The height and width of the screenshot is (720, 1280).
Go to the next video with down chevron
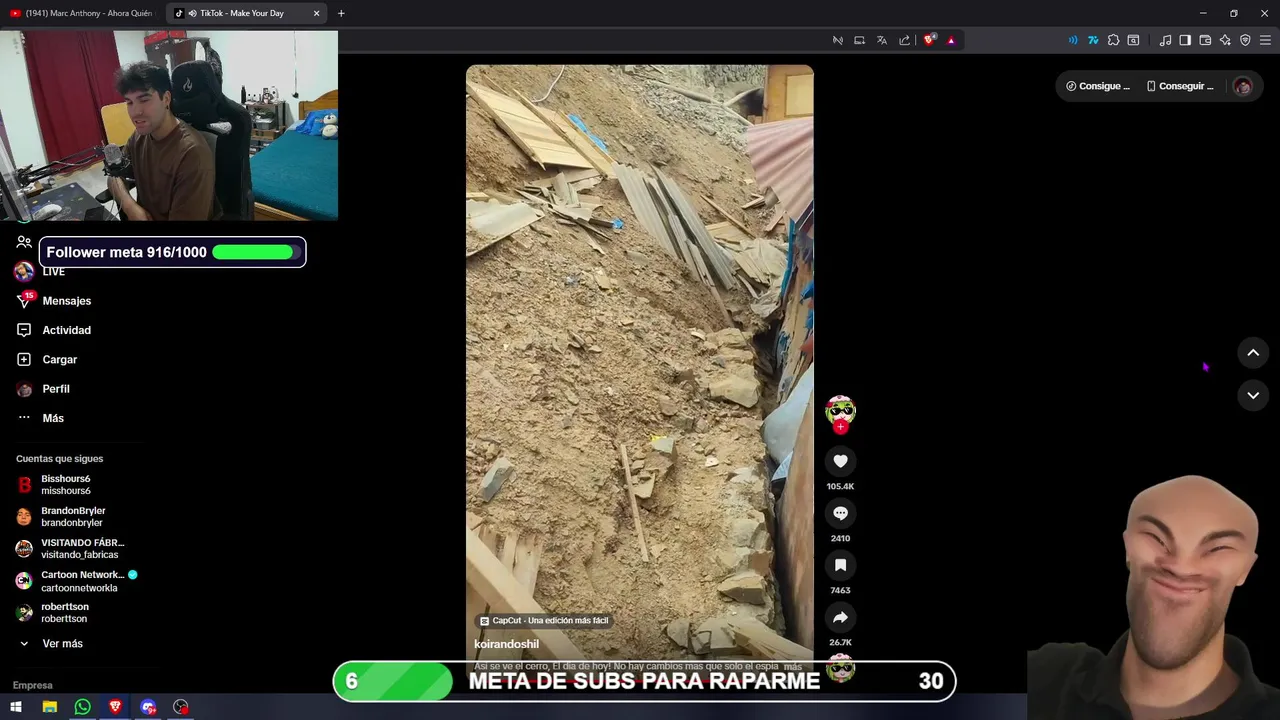(1253, 396)
